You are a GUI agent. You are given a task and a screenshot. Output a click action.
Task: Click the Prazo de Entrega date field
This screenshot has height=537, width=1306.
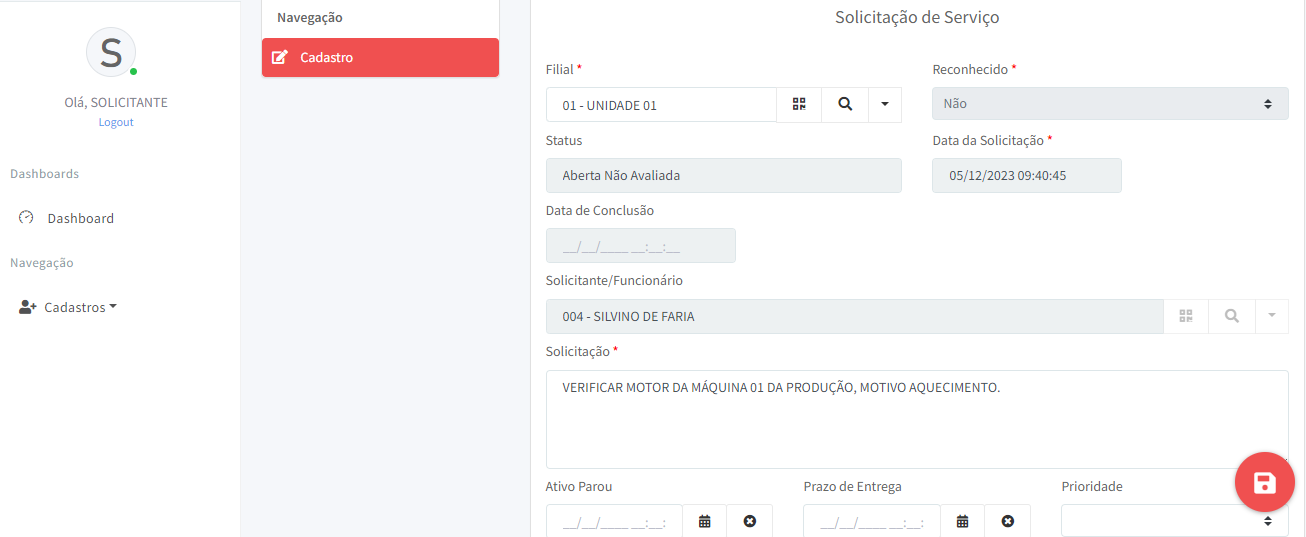coord(872,521)
